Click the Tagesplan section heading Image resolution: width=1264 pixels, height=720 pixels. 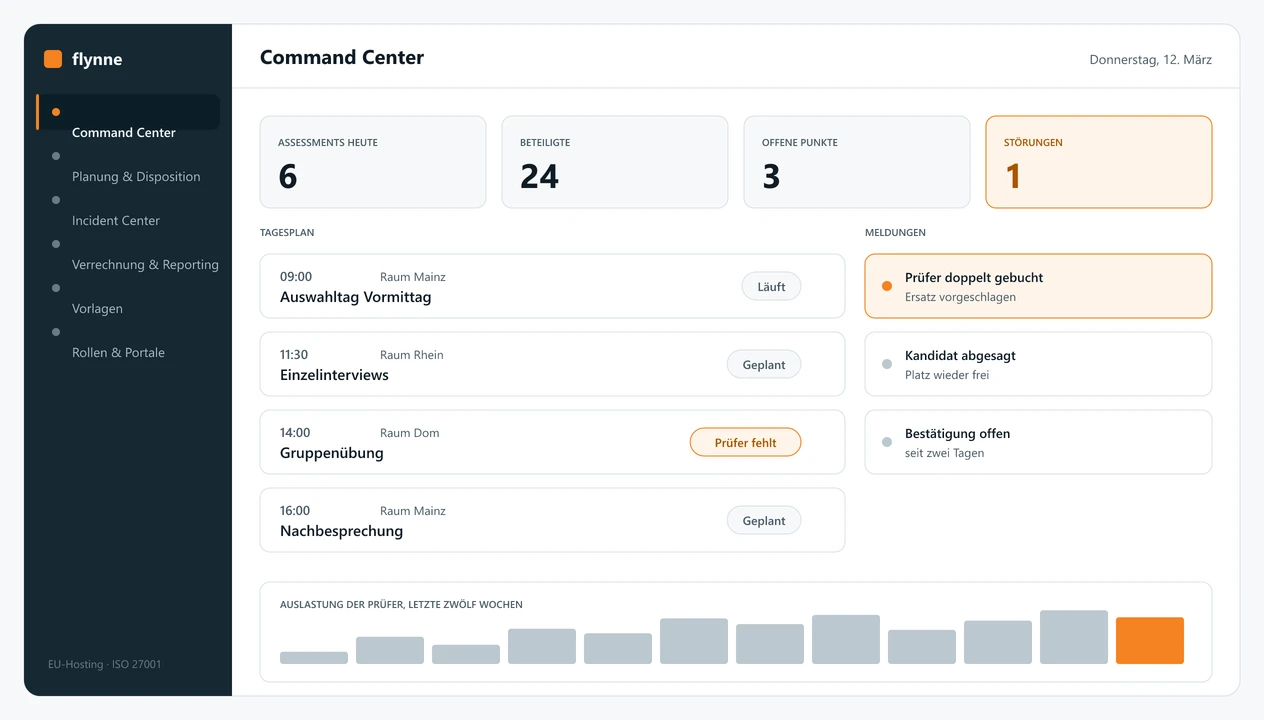[x=287, y=233]
